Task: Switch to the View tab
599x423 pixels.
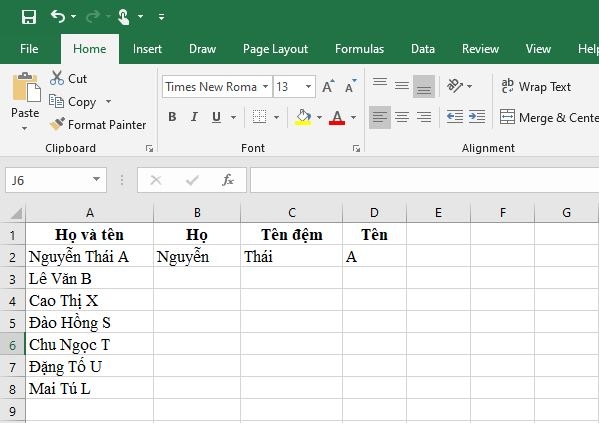Action: click(x=538, y=49)
